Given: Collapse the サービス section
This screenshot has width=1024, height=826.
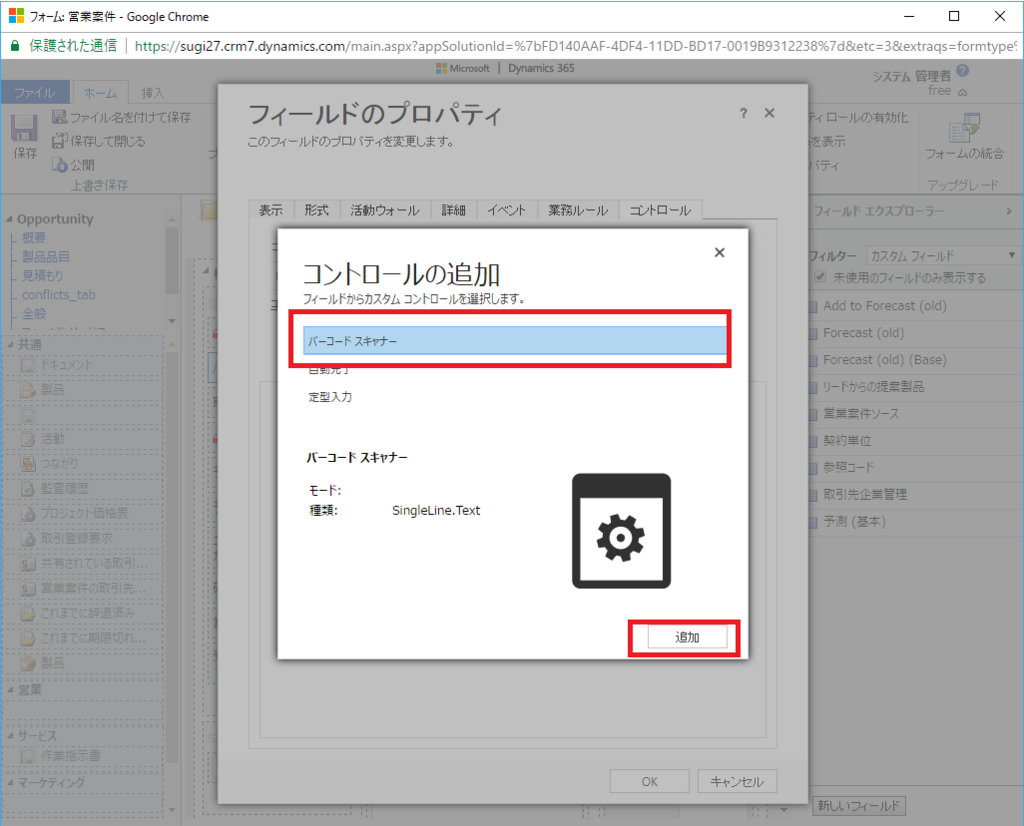Looking at the screenshot, I should (10, 735).
